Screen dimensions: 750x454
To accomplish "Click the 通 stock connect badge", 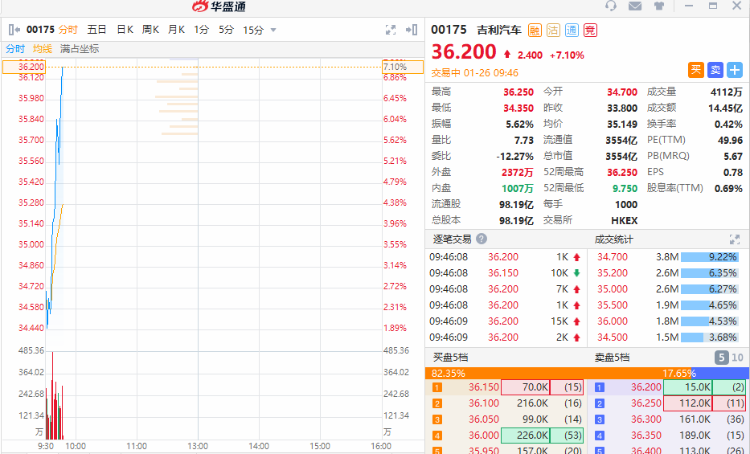I will click(572, 31).
